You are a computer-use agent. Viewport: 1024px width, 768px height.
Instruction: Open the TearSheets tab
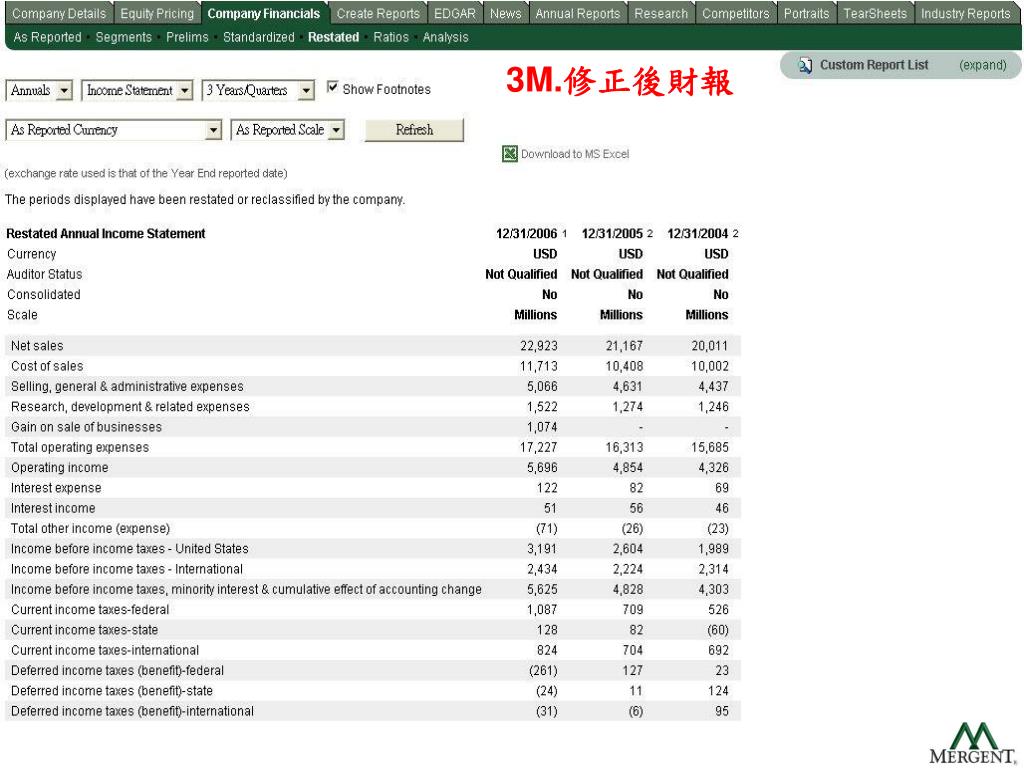point(875,13)
